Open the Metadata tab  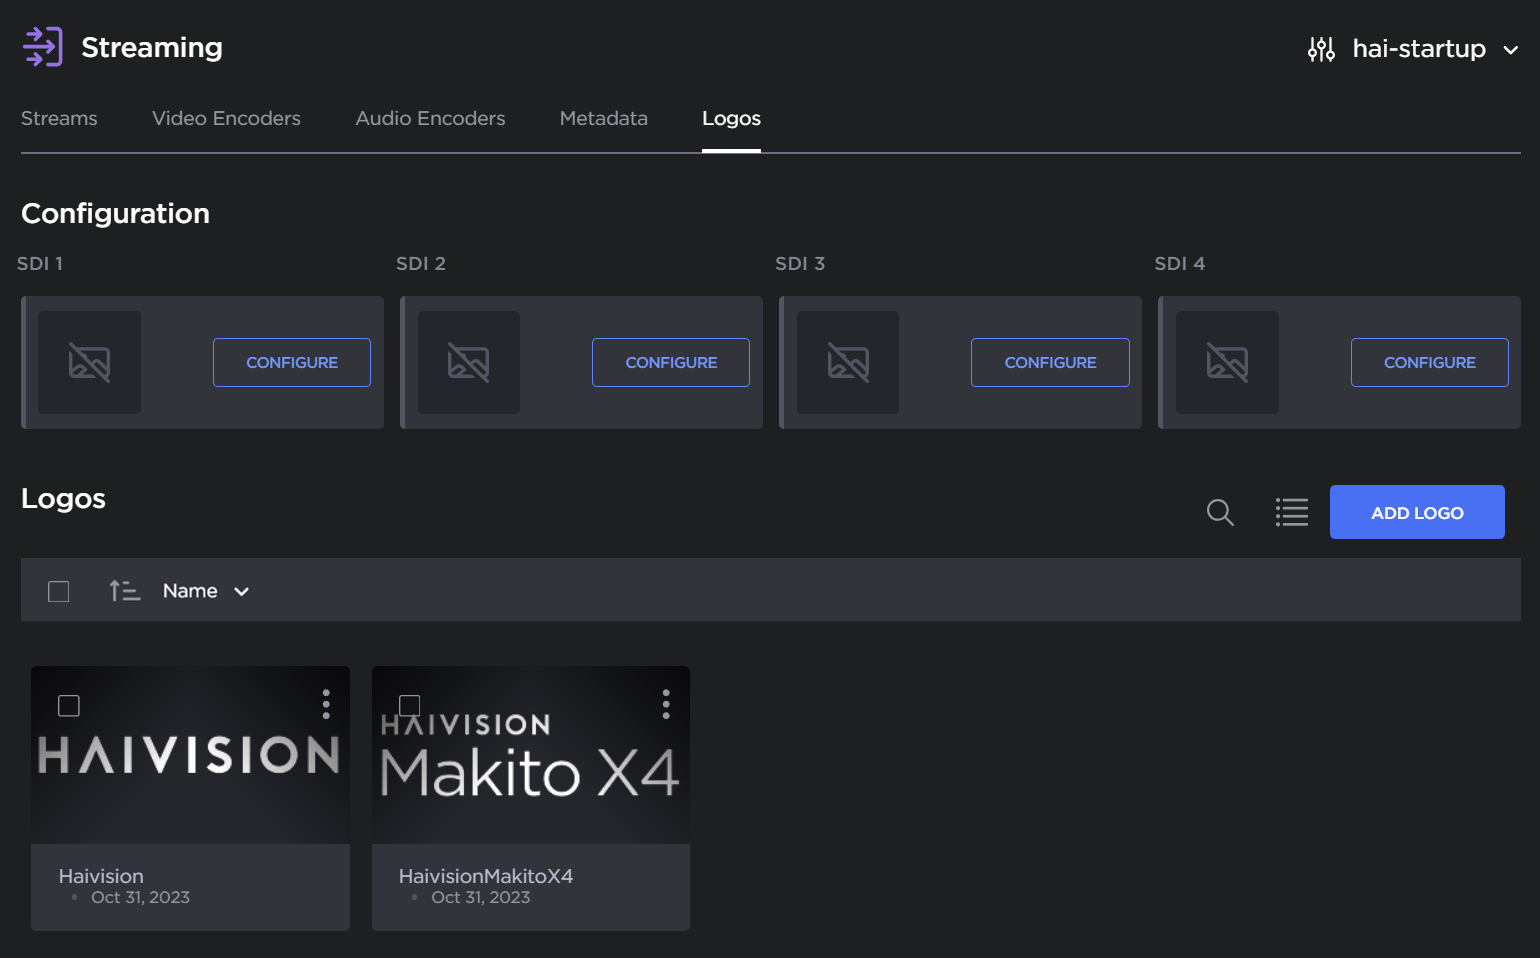(x=603, y=118)
